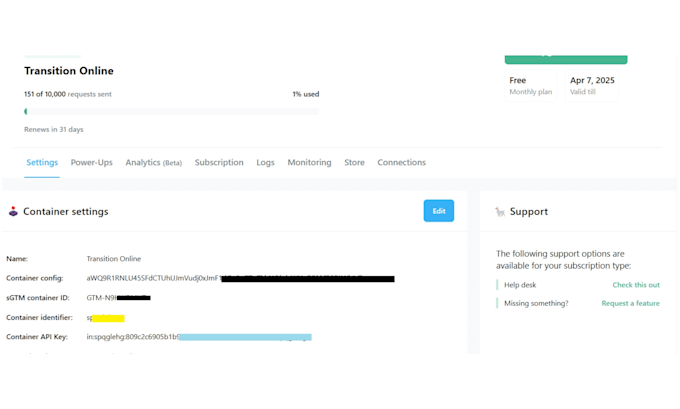The height and width of the screenshot is (409, 680).
Task: Switch to the Store tab
Action: (354, 163)
